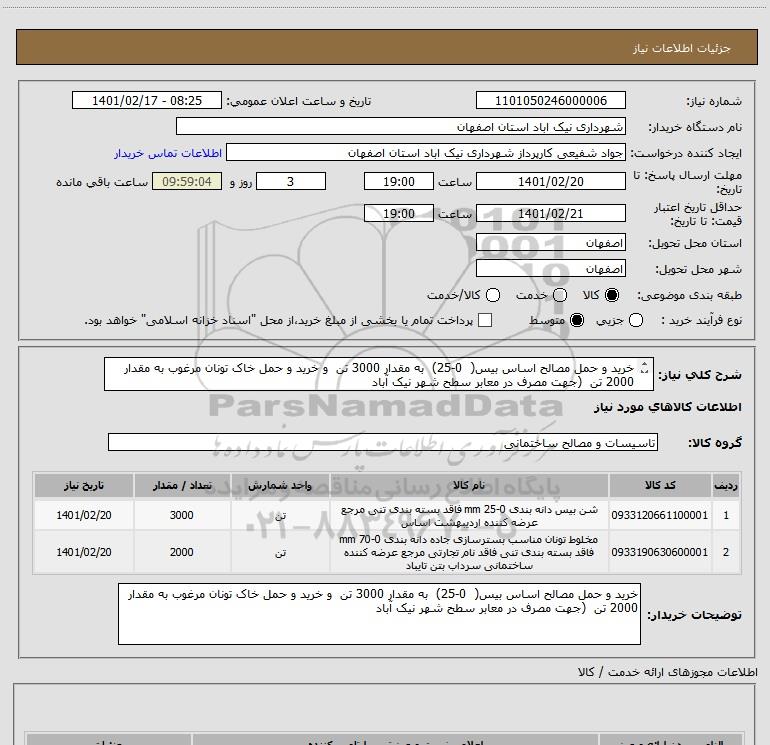The width and height of the screenshot is (770, 745).
Task: Click the price validity date 1401/02/21 field
Action: 550,213
